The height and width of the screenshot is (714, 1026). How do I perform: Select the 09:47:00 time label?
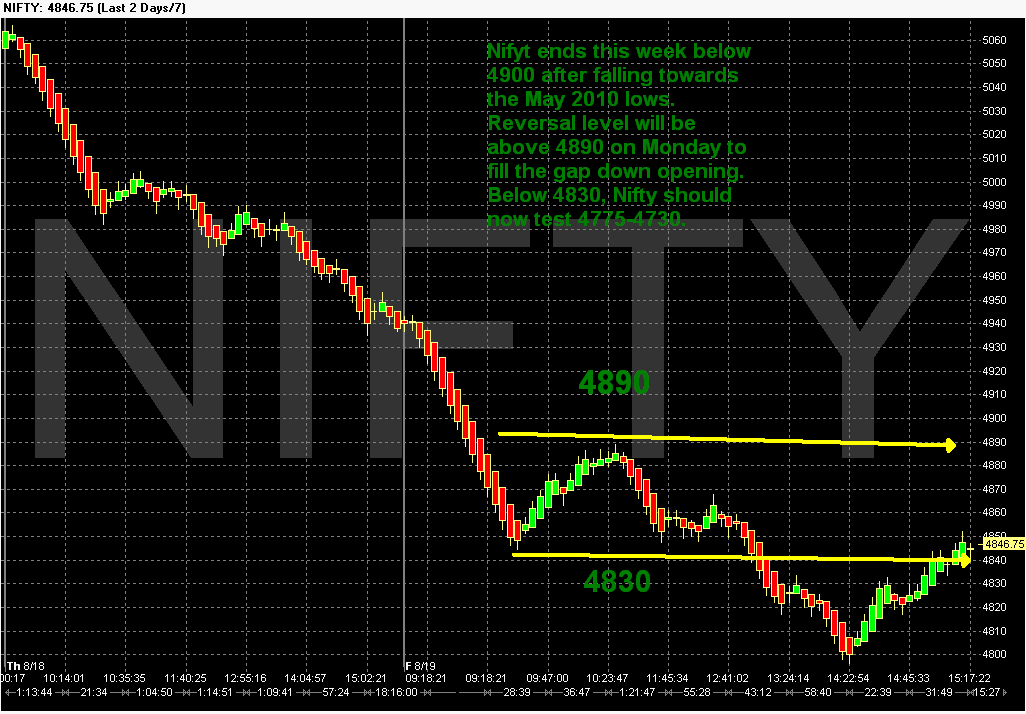click(546, 678)
